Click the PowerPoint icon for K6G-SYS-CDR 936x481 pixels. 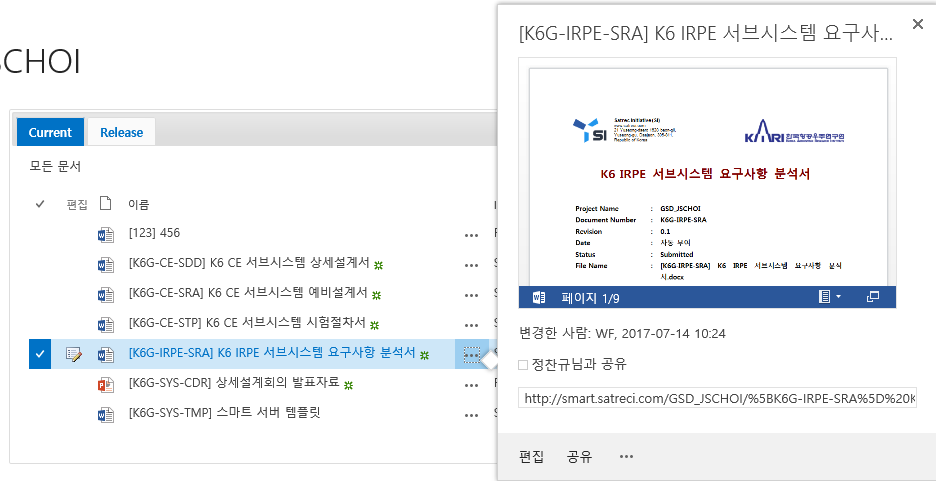point(105,383)
